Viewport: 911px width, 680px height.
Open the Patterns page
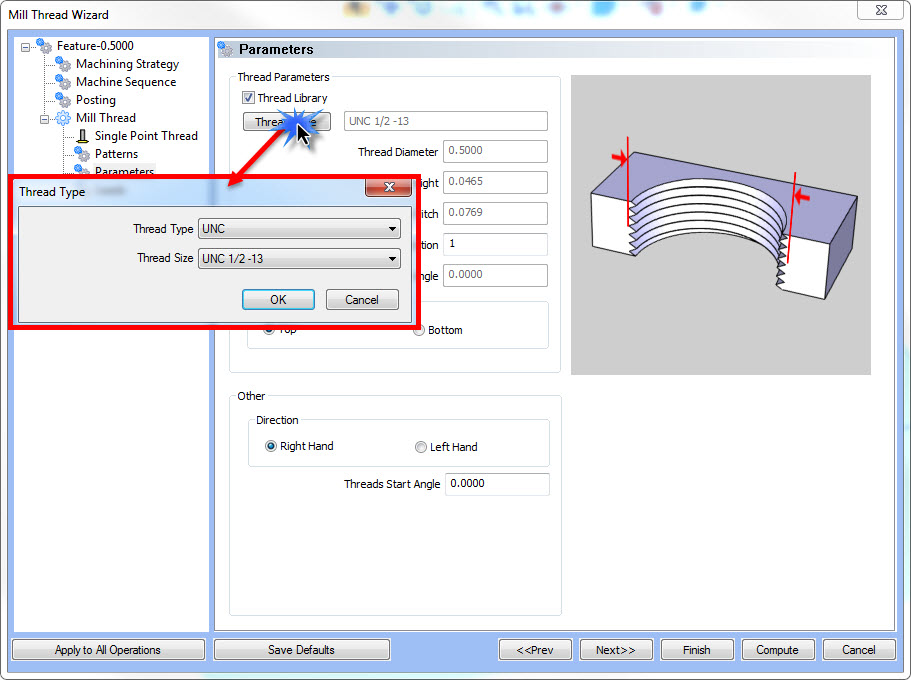(116, 154)
